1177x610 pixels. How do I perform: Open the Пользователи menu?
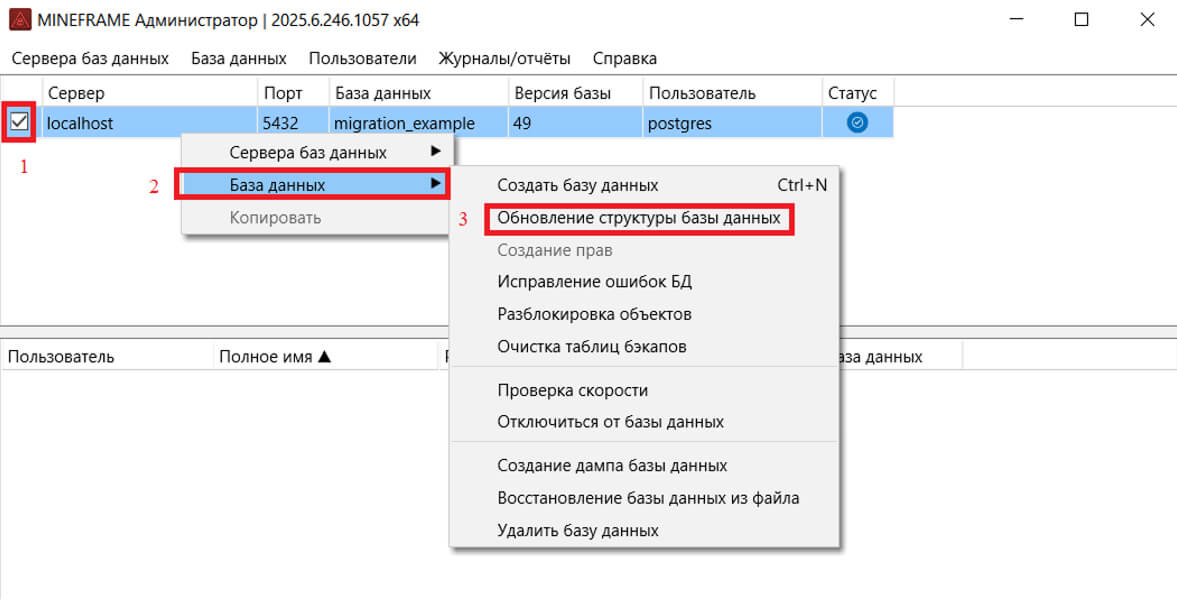click(363, 59)
